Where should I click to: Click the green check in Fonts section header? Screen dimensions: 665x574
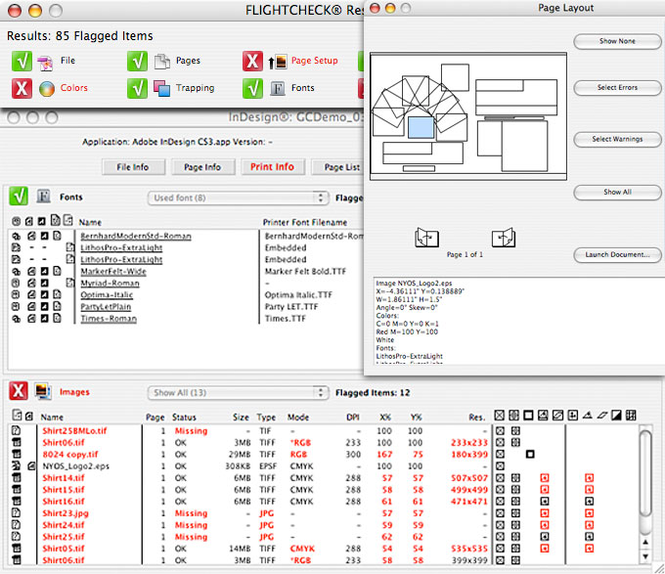(19, 196)
